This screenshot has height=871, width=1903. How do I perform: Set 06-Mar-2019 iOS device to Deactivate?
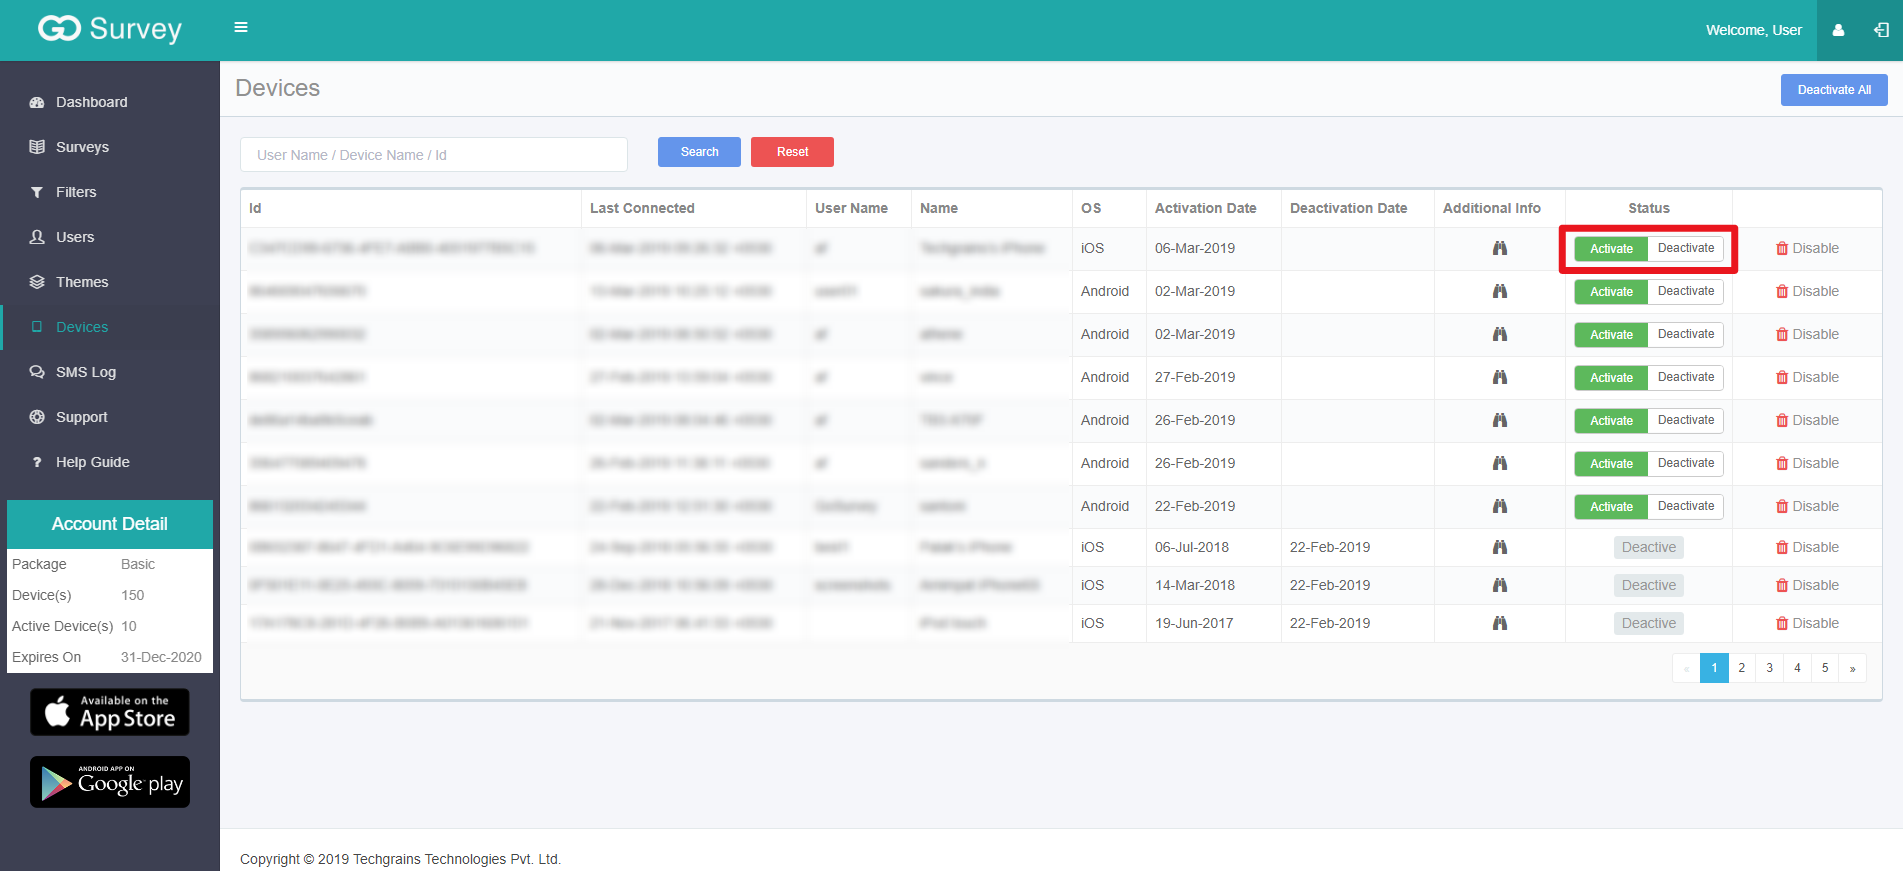point(1686,248)
